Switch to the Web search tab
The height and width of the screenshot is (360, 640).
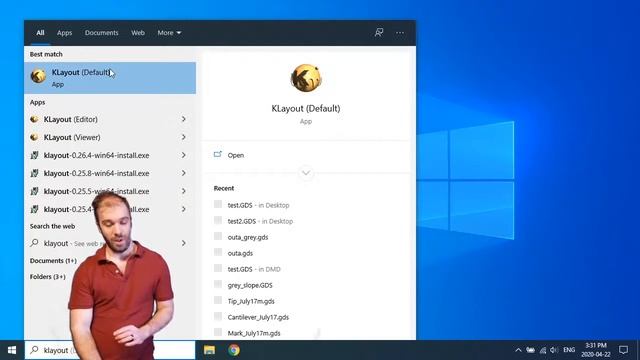point(138,33)
